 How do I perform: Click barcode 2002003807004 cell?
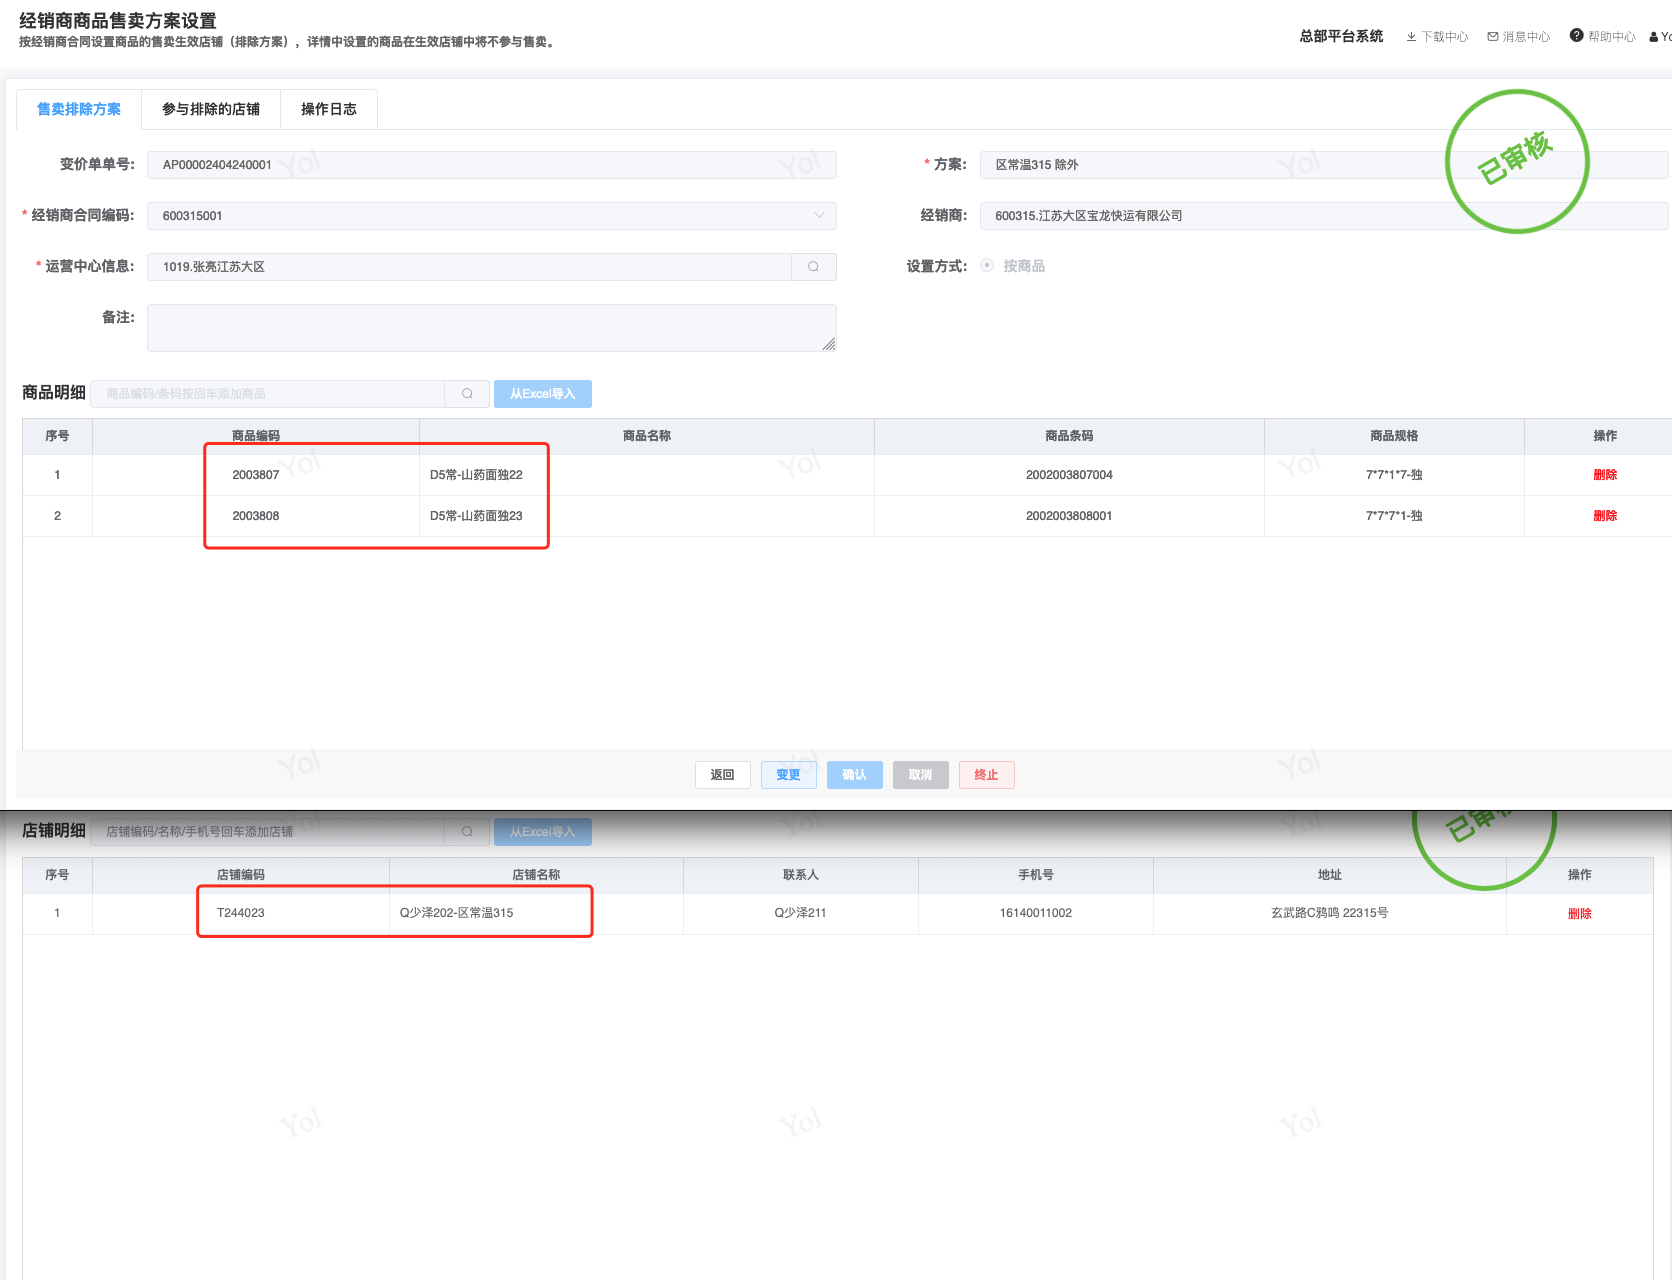1069,475
